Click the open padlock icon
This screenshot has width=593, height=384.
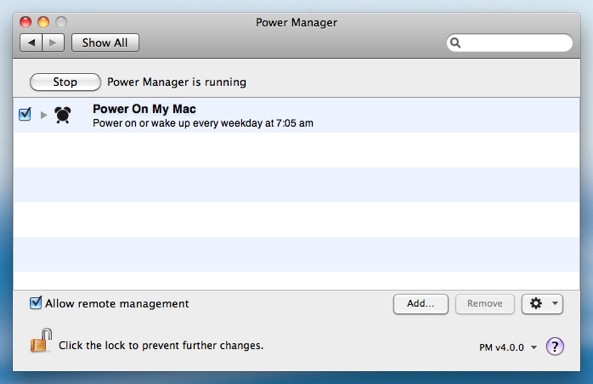(x=41, y=340)
